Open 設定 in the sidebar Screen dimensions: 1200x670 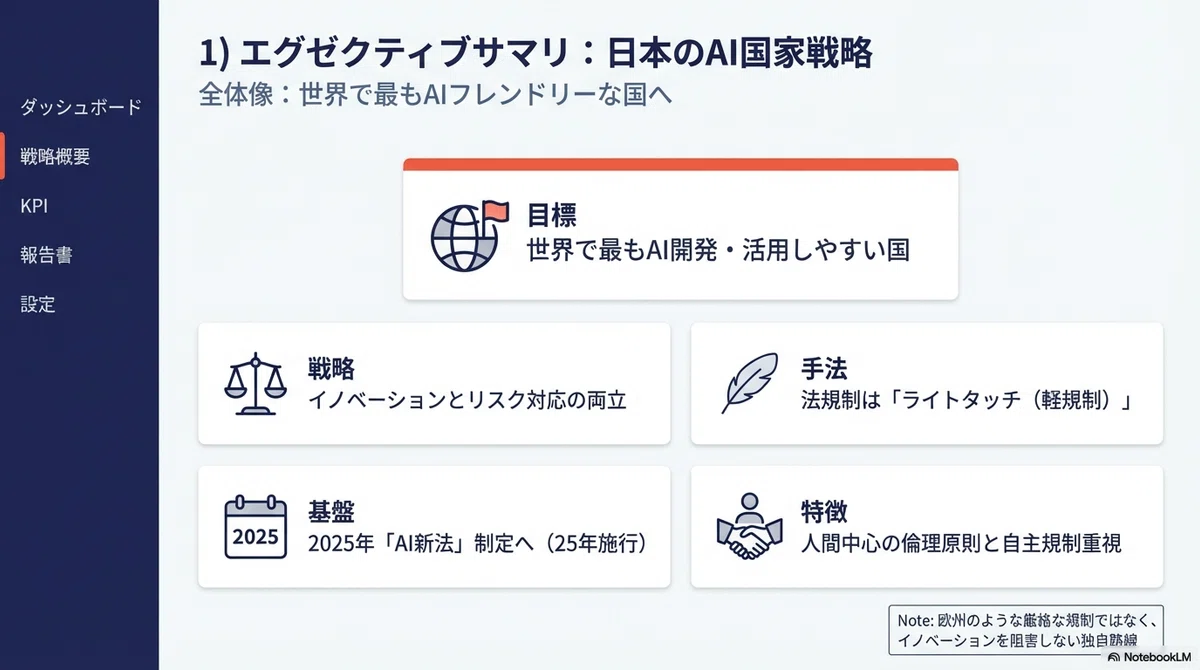click(x=38, y=304)
